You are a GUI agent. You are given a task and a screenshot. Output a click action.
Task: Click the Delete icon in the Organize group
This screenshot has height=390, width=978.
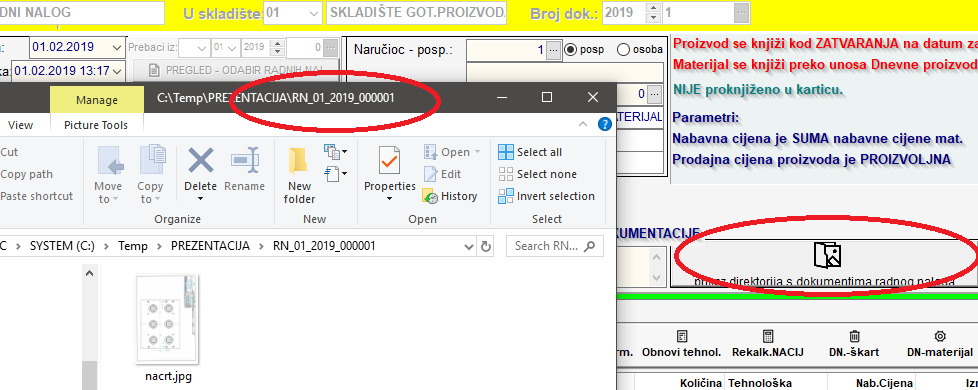200,160
